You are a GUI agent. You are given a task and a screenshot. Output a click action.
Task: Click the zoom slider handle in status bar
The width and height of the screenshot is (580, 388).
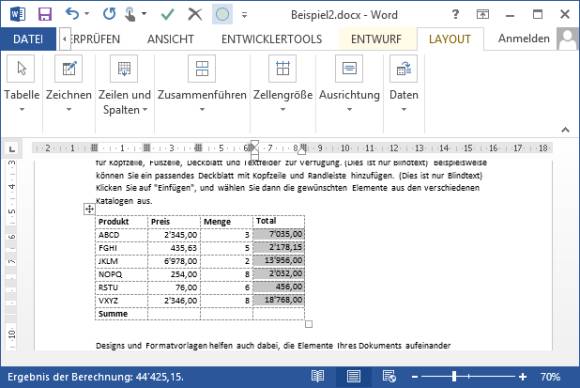454,377
